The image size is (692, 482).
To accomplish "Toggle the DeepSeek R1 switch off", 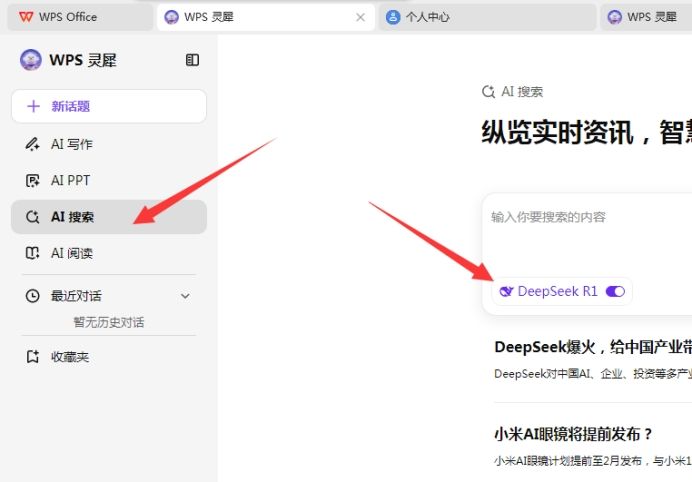I will click(615, 291).
